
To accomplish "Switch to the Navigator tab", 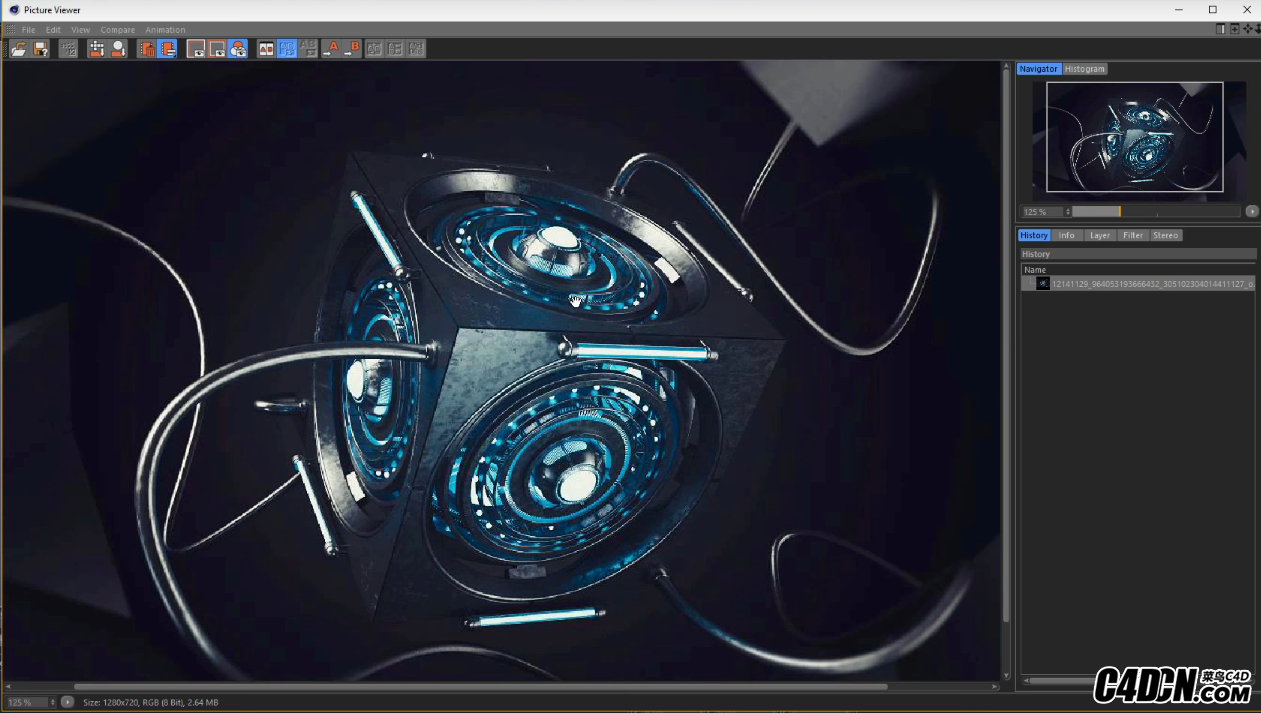I will pos(1039,69).
